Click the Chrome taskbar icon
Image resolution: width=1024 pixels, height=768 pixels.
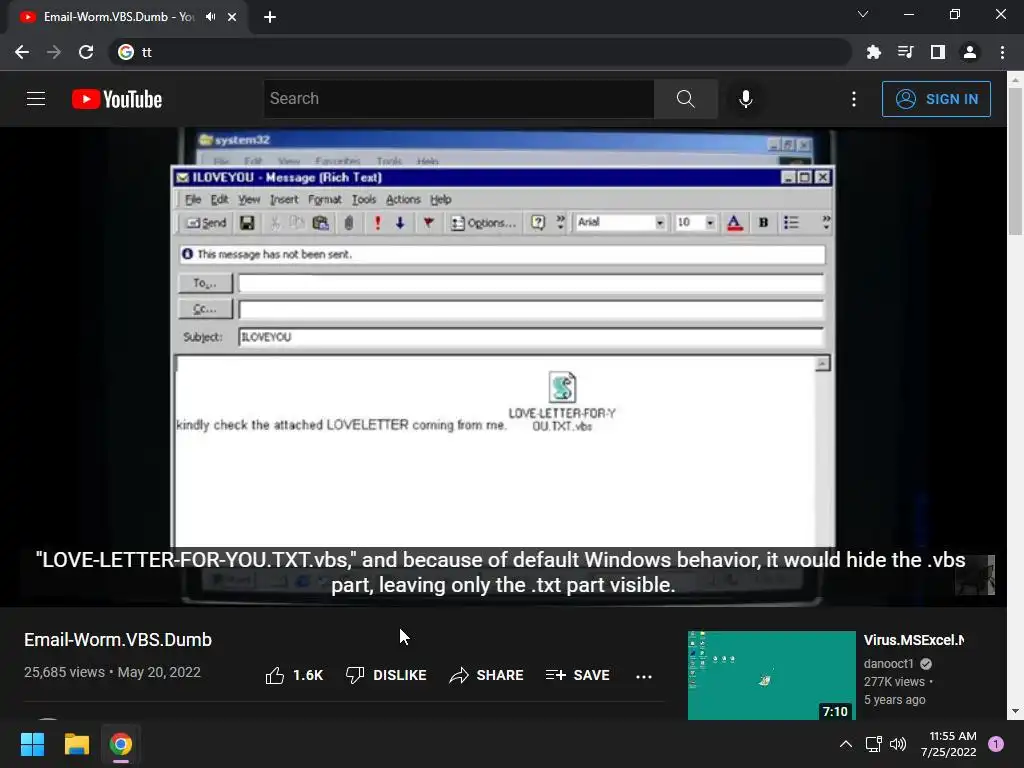(121, 744)
